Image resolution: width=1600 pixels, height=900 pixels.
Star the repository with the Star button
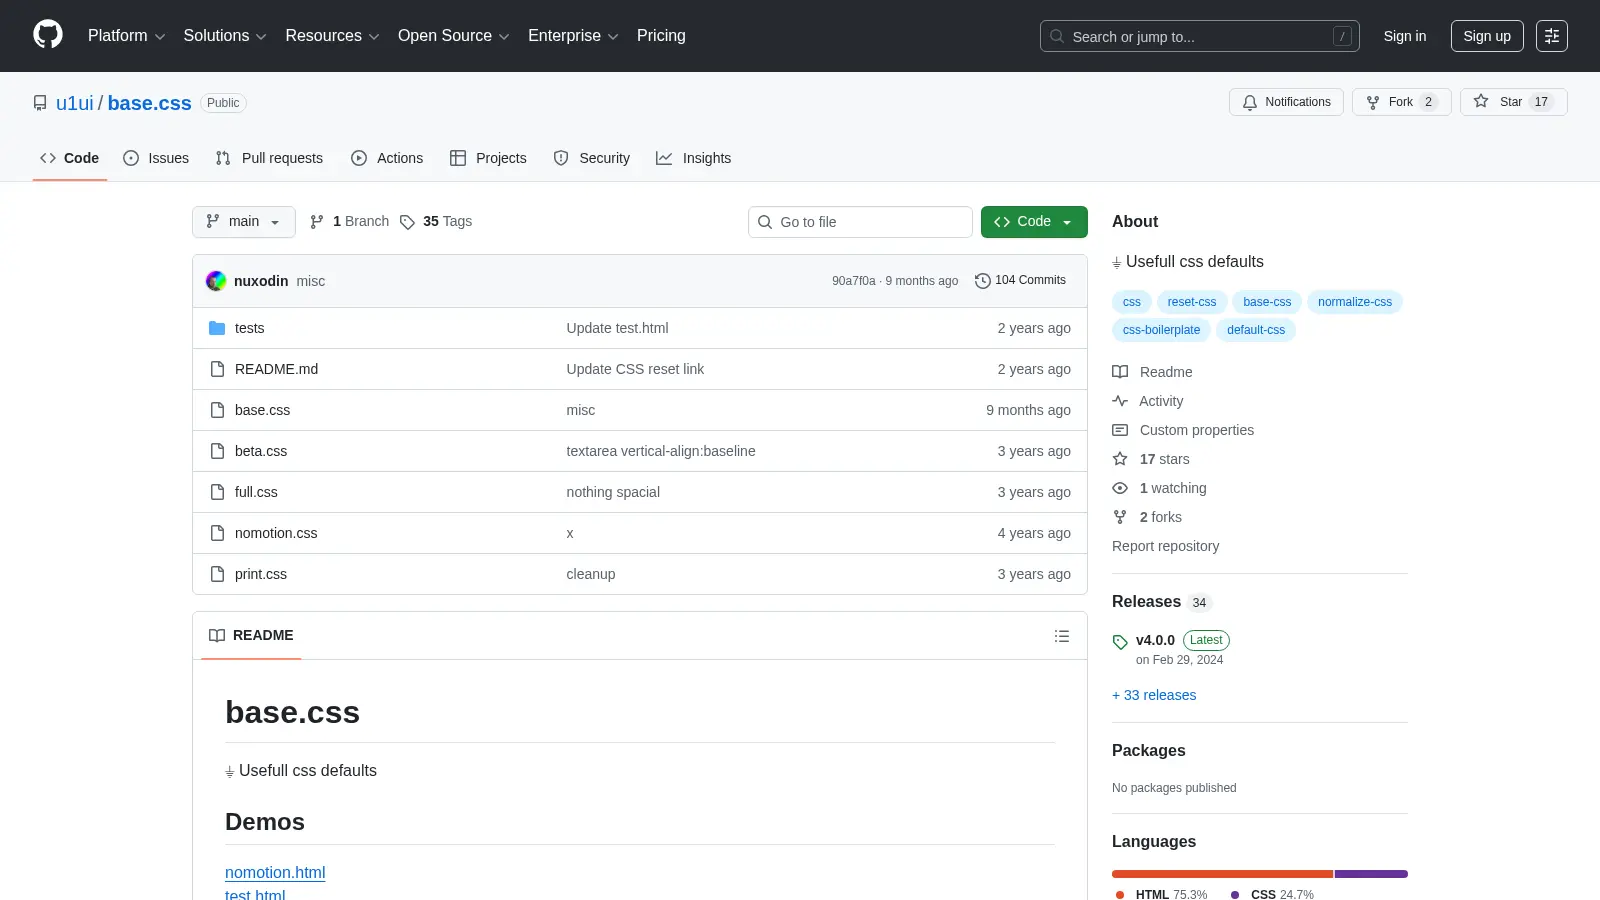pyautogui.click(x=1514, y=102)
